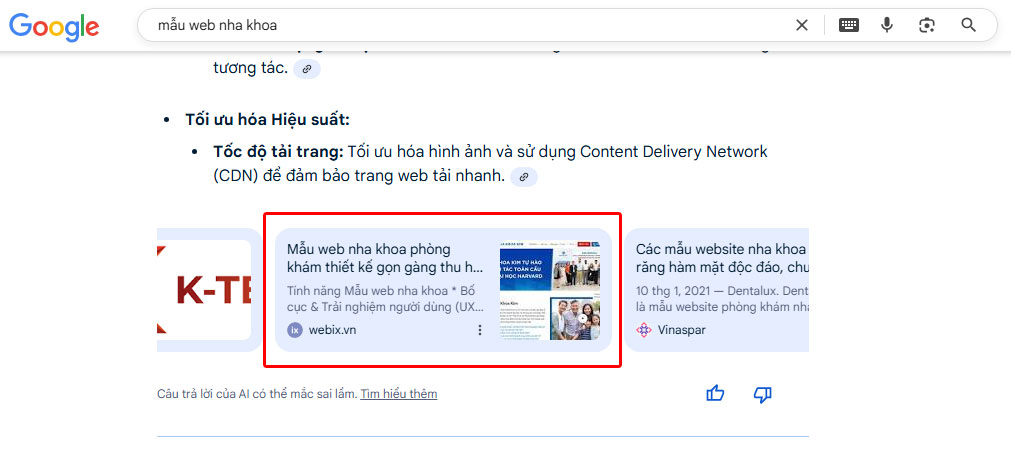1011x460 pixels.
Task: Open 'Tìm hiểu thêm' link
Action: tap(398, 394)
